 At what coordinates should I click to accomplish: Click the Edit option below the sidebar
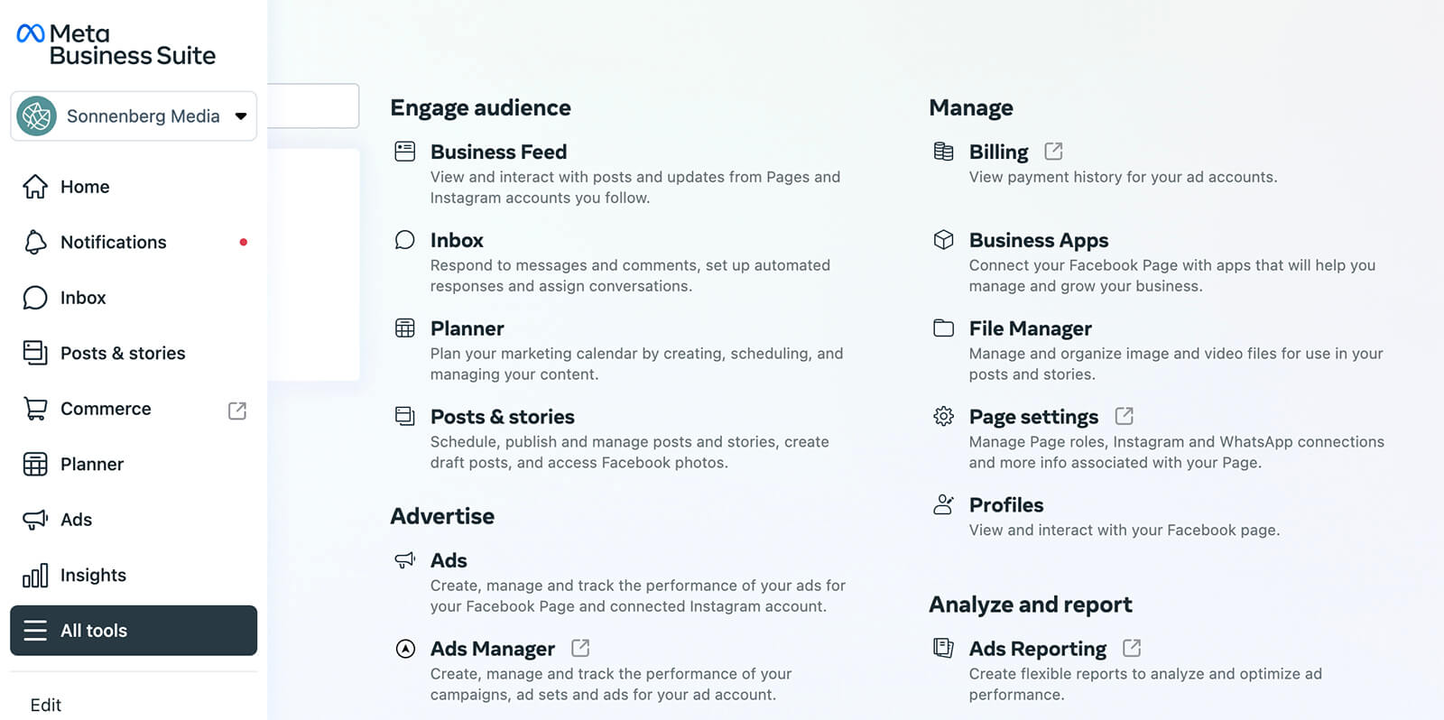point(45,705)
